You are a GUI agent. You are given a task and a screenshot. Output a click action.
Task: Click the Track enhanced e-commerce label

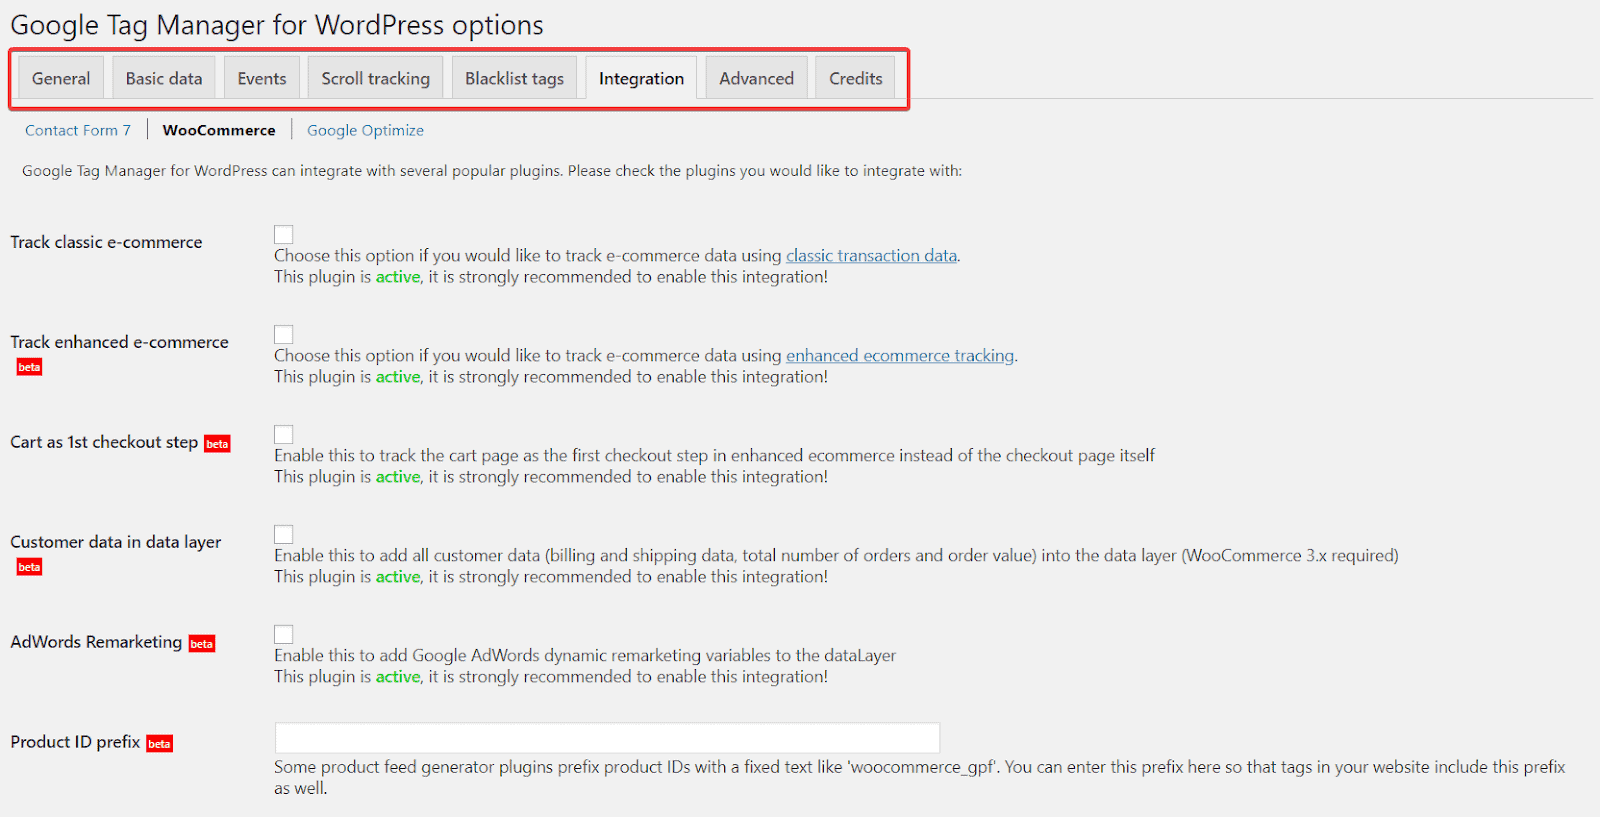click(119, 342)
